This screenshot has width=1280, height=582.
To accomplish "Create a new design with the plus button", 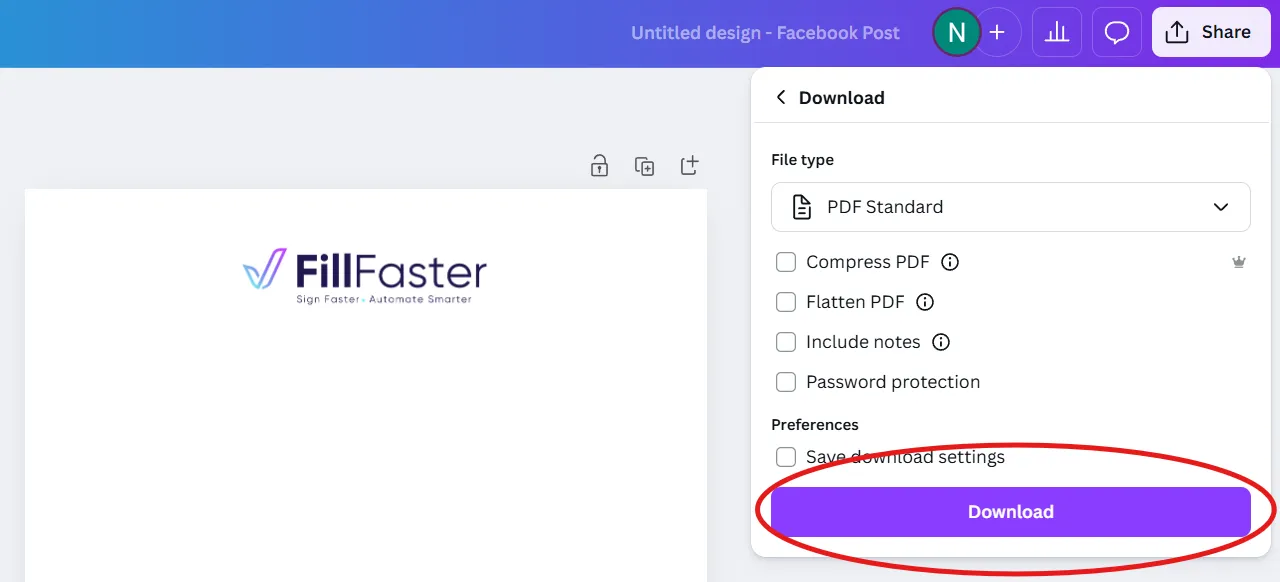I will point(997,31).
